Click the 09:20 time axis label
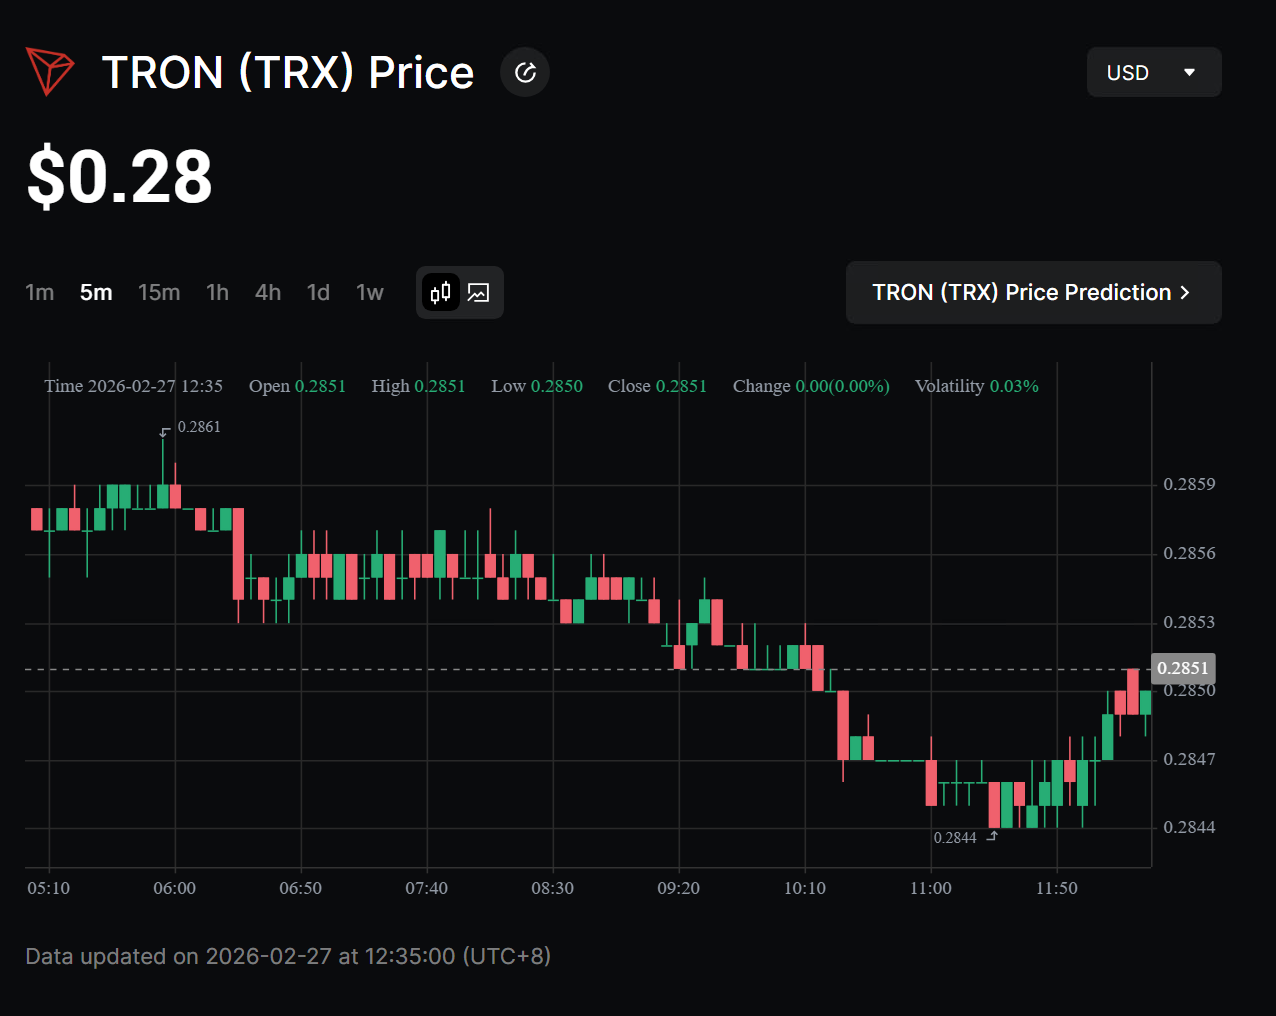Viewport: 1276px width, 1016px height. tap(678, 888)
